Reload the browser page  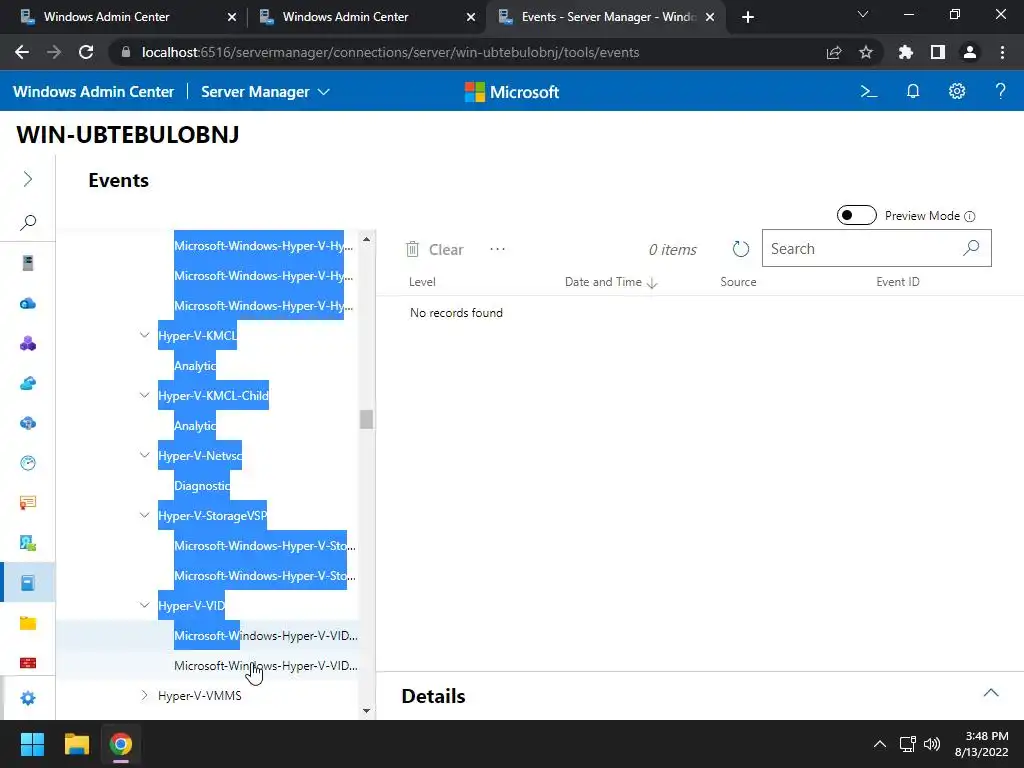tap(86, 52)
